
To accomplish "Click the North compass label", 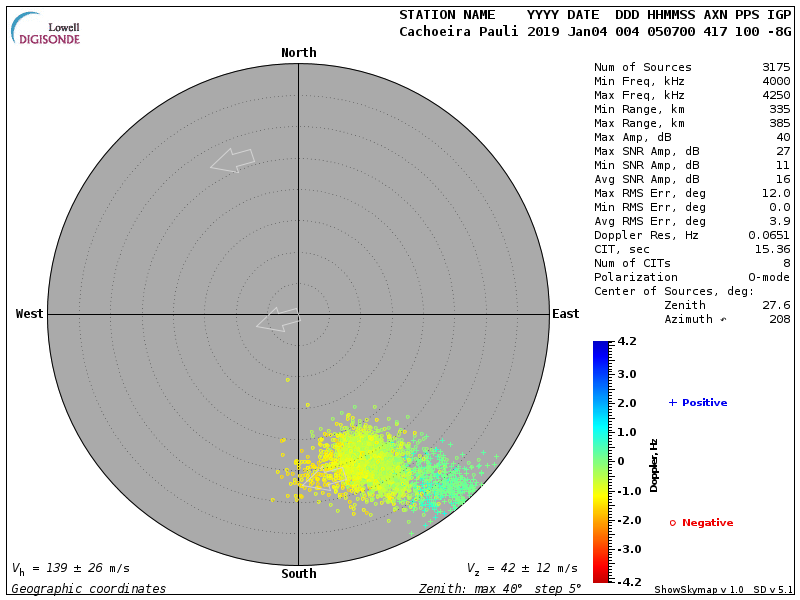I will 298,53.
